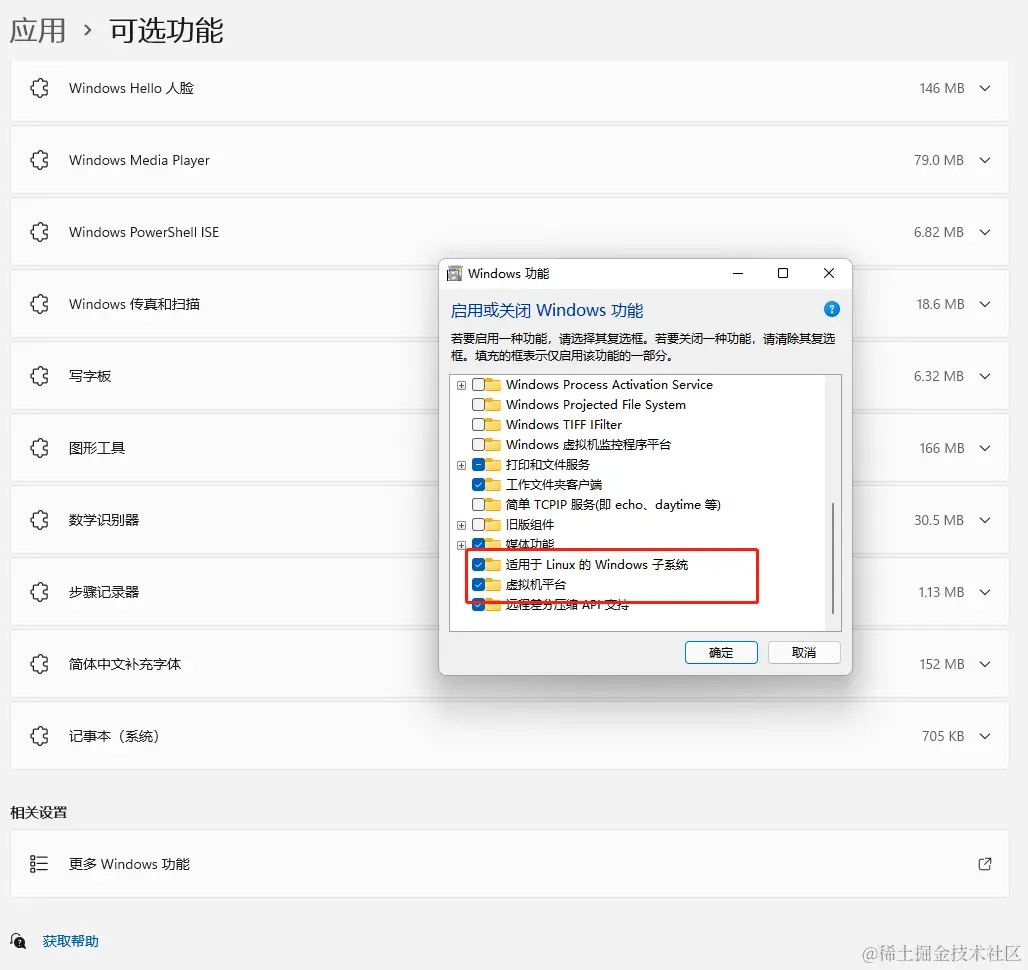Select 简单 TCPIP 服务 list item
1028x970 pixels.
pyautogui.click(x=613, y=505)
